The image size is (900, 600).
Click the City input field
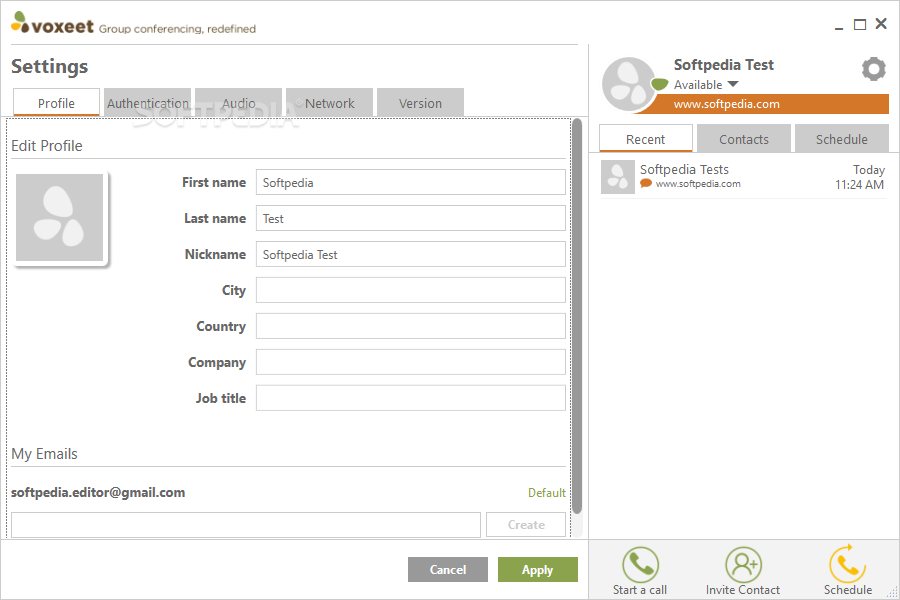click(410, 290)
